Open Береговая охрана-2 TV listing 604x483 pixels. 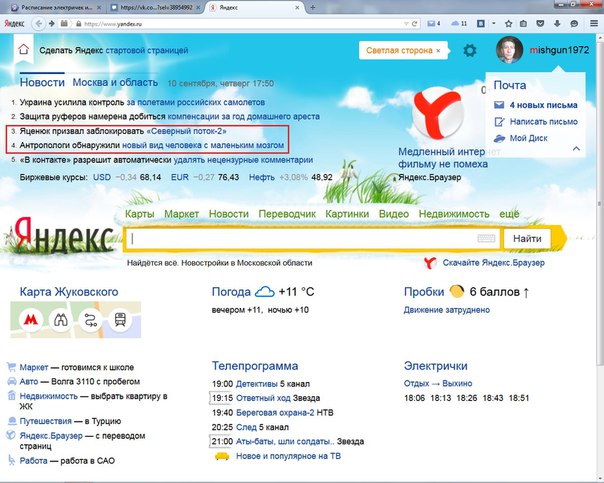tap(275, 413)
